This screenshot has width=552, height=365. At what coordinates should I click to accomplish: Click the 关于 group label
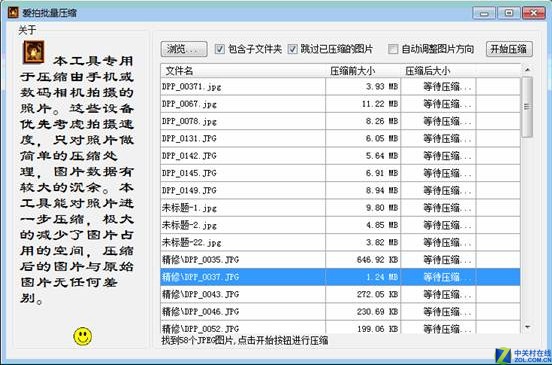27,30
